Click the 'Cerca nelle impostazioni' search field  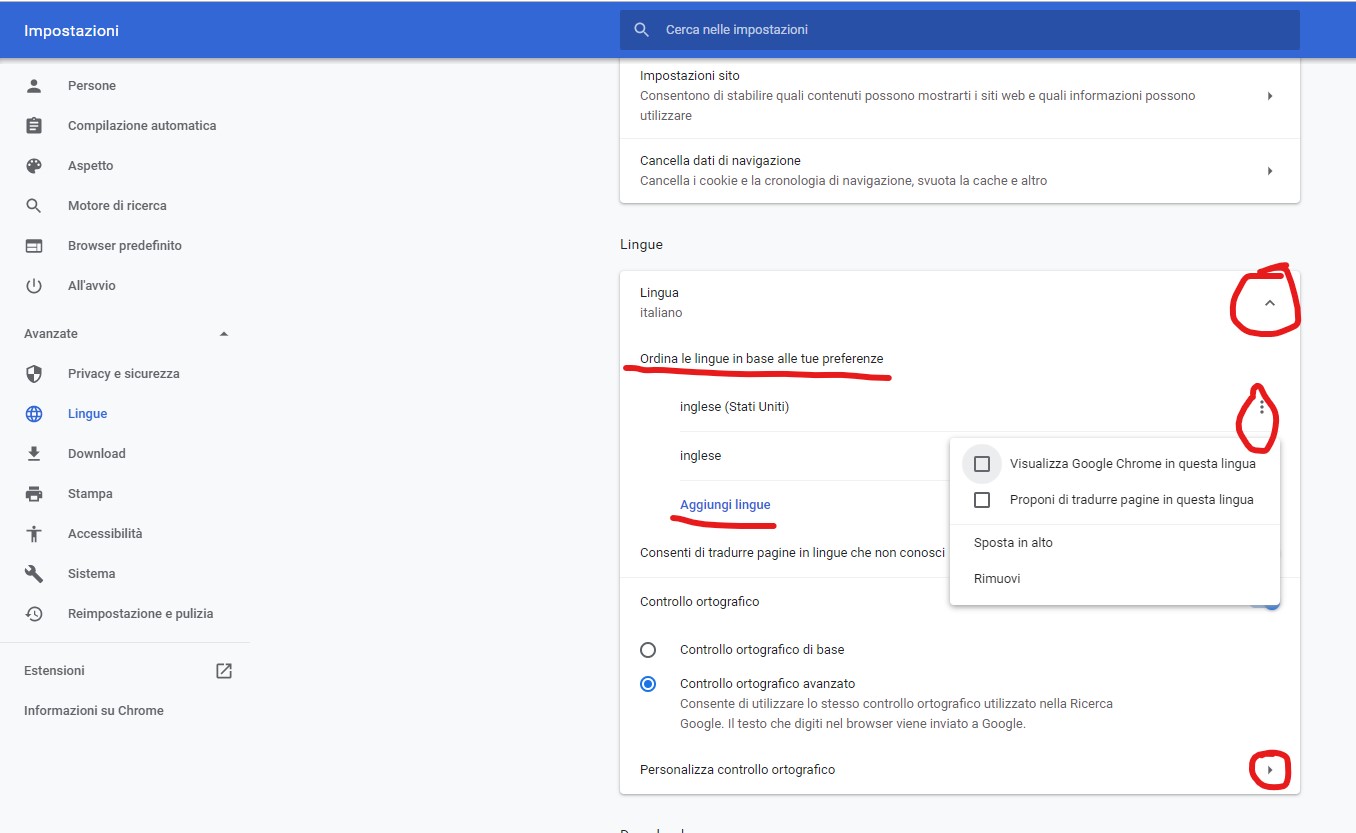coord(960,30)
